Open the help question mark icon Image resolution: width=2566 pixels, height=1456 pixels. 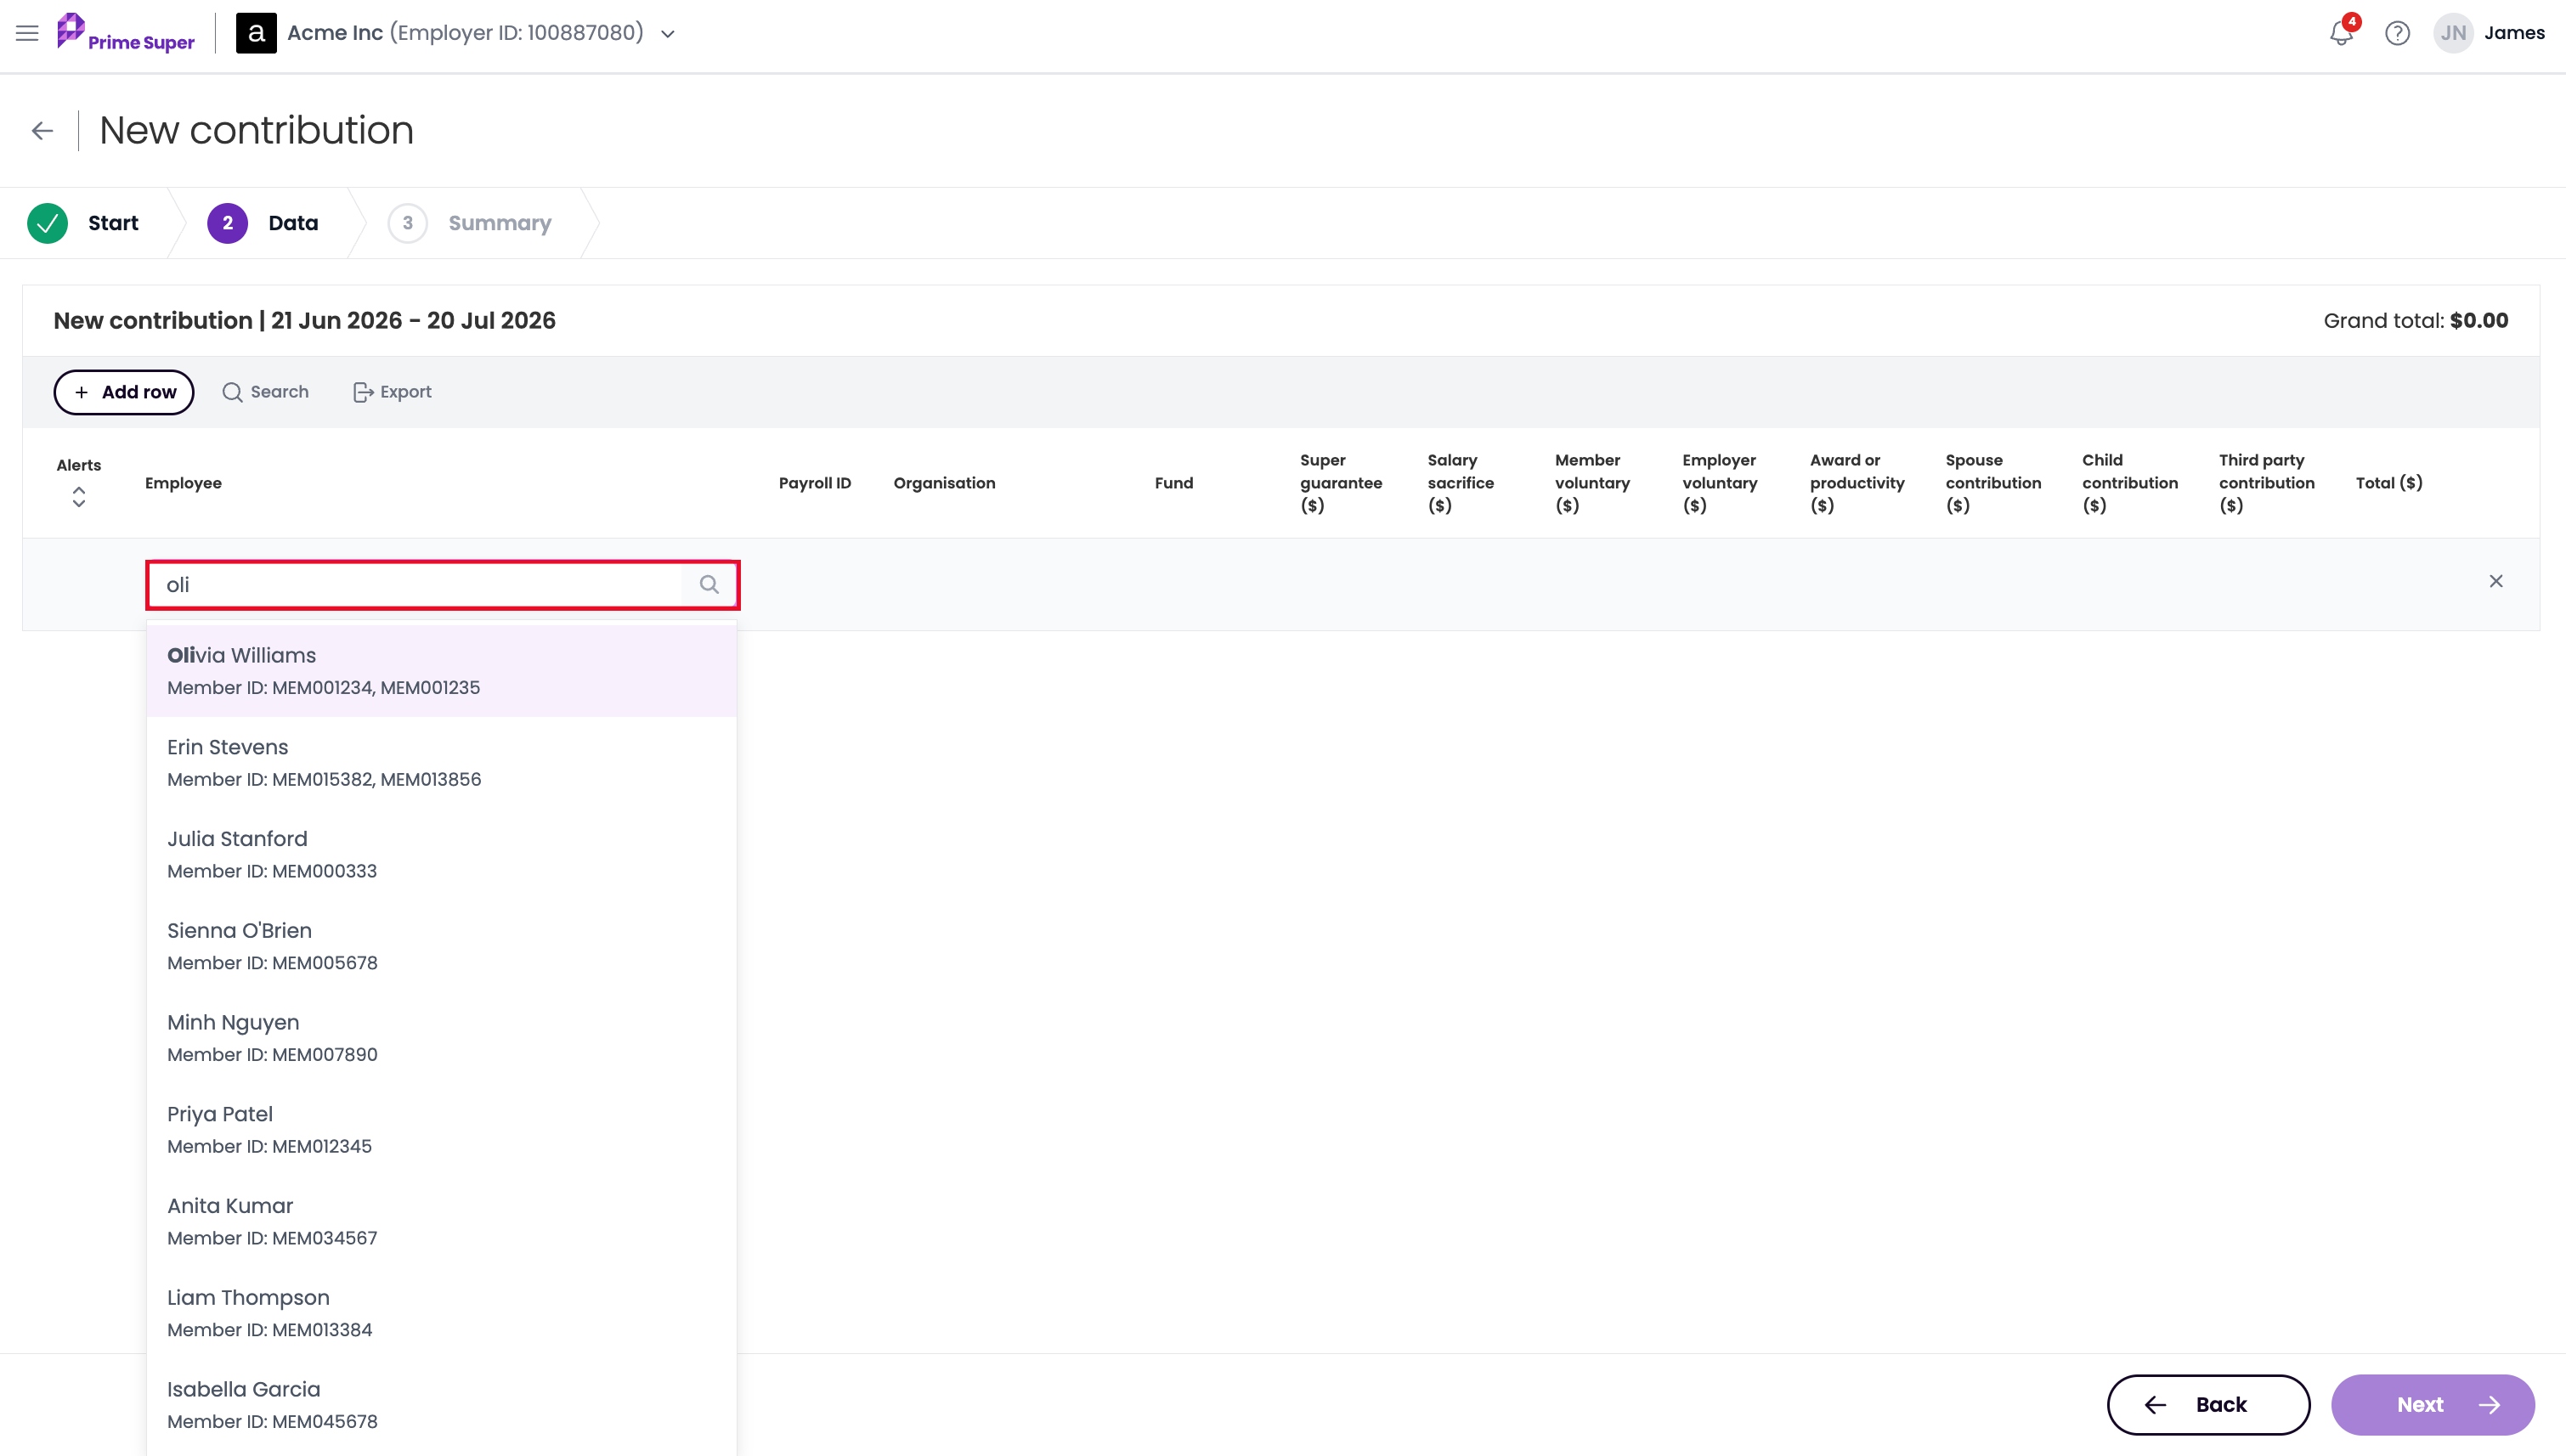(x=2397, y=33)
